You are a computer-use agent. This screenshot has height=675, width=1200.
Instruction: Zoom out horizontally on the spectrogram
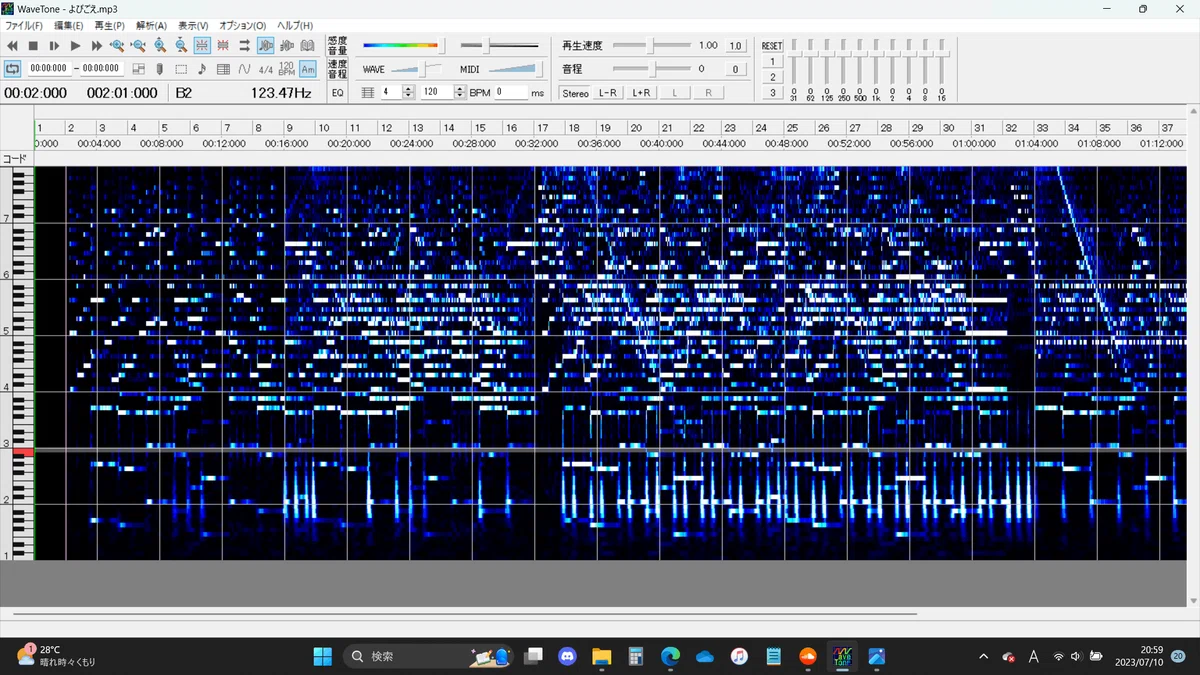[138, 46]
